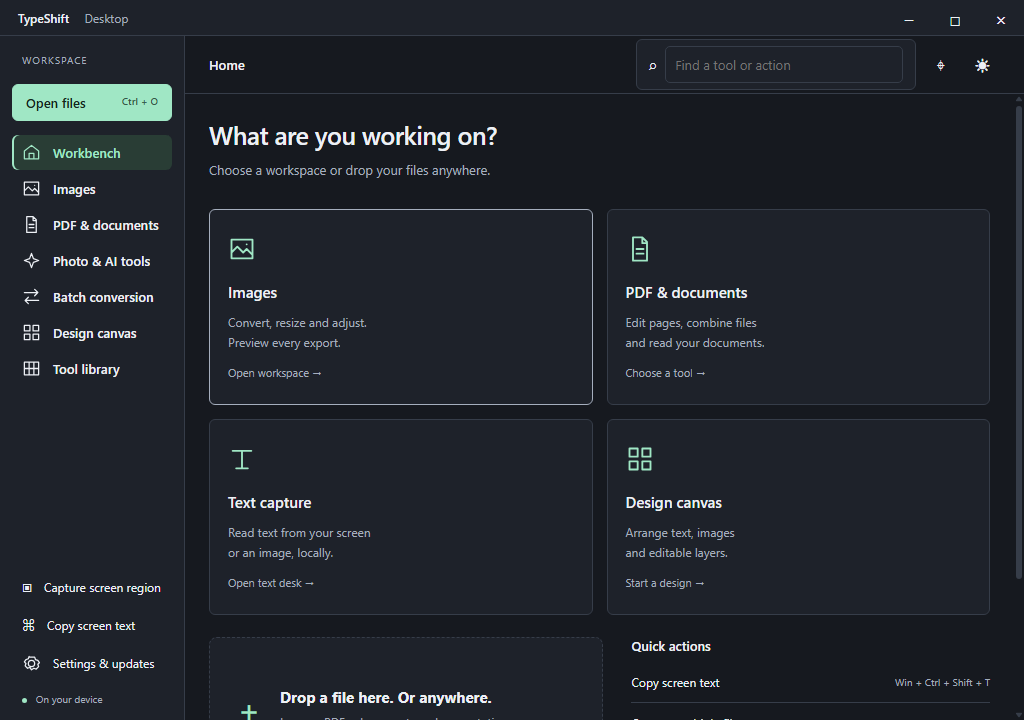Click the Design canvas card heading

coord(673,502)
